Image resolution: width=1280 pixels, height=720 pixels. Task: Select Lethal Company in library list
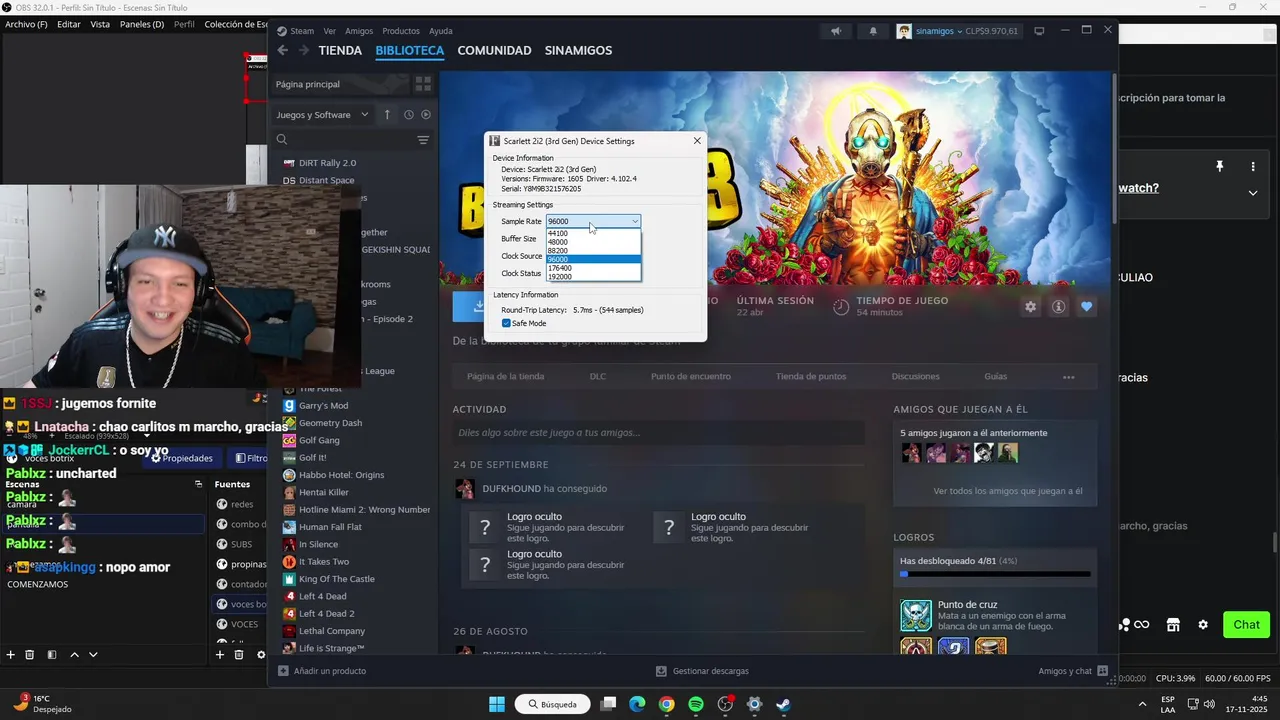(332, 631)
